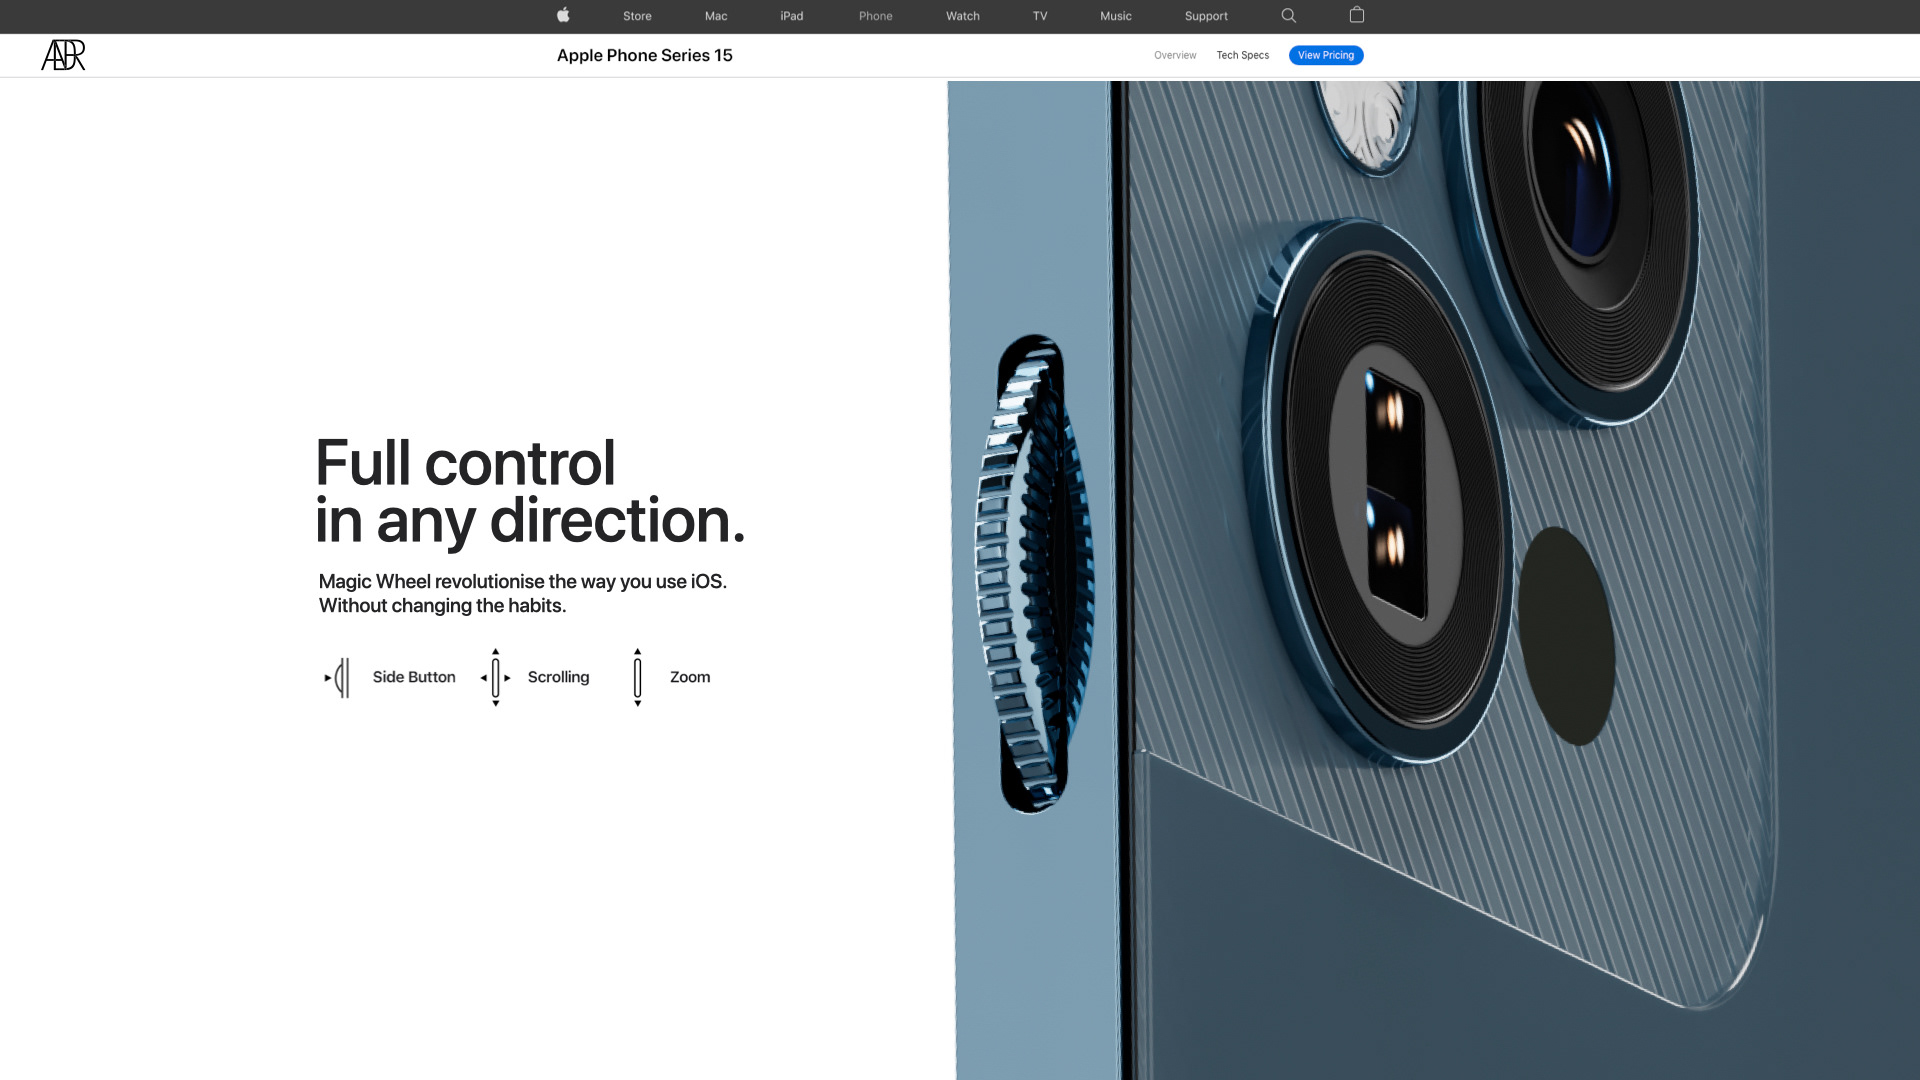
Task: Go to iPad in navigation
Action: pos(791,16)
